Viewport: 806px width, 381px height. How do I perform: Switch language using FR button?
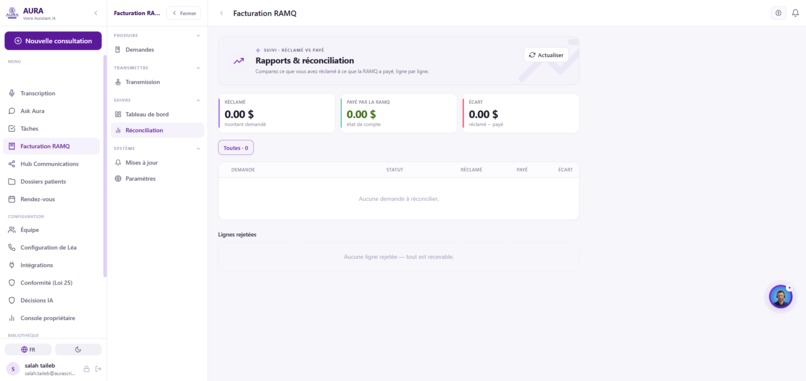click(28, 350)
